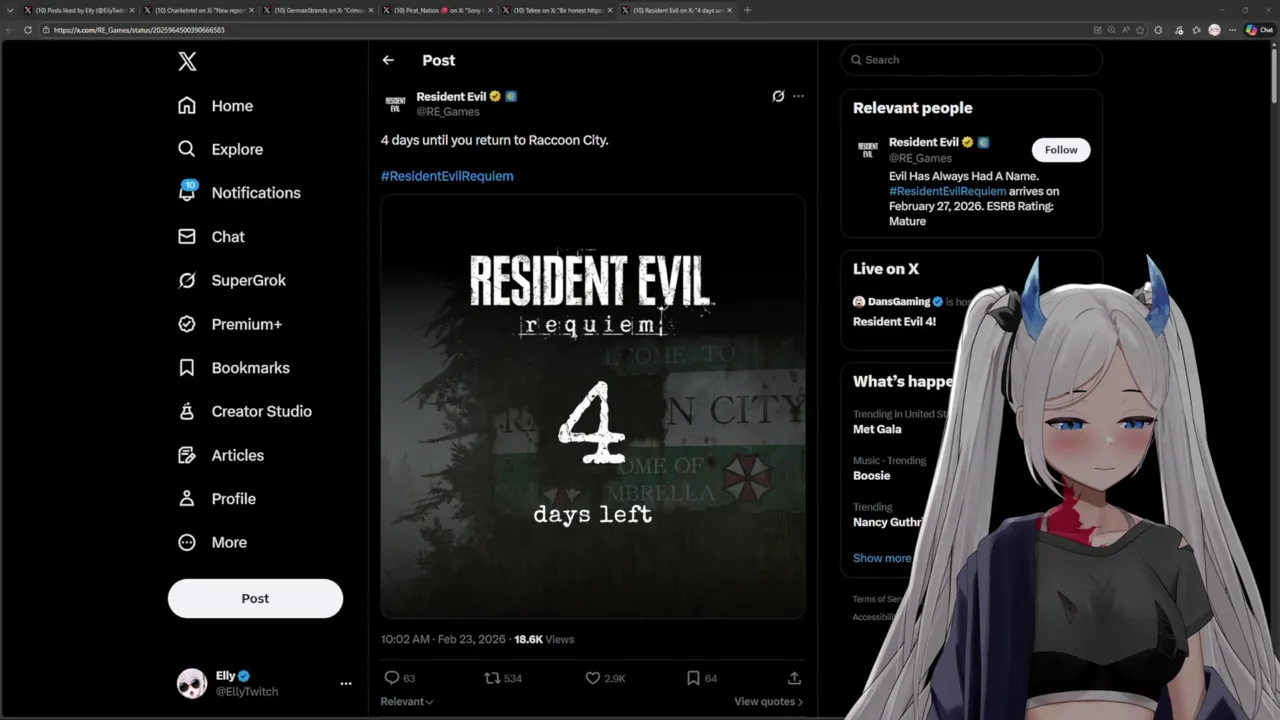Switch to the Tekee on X tab

point(558,10)
